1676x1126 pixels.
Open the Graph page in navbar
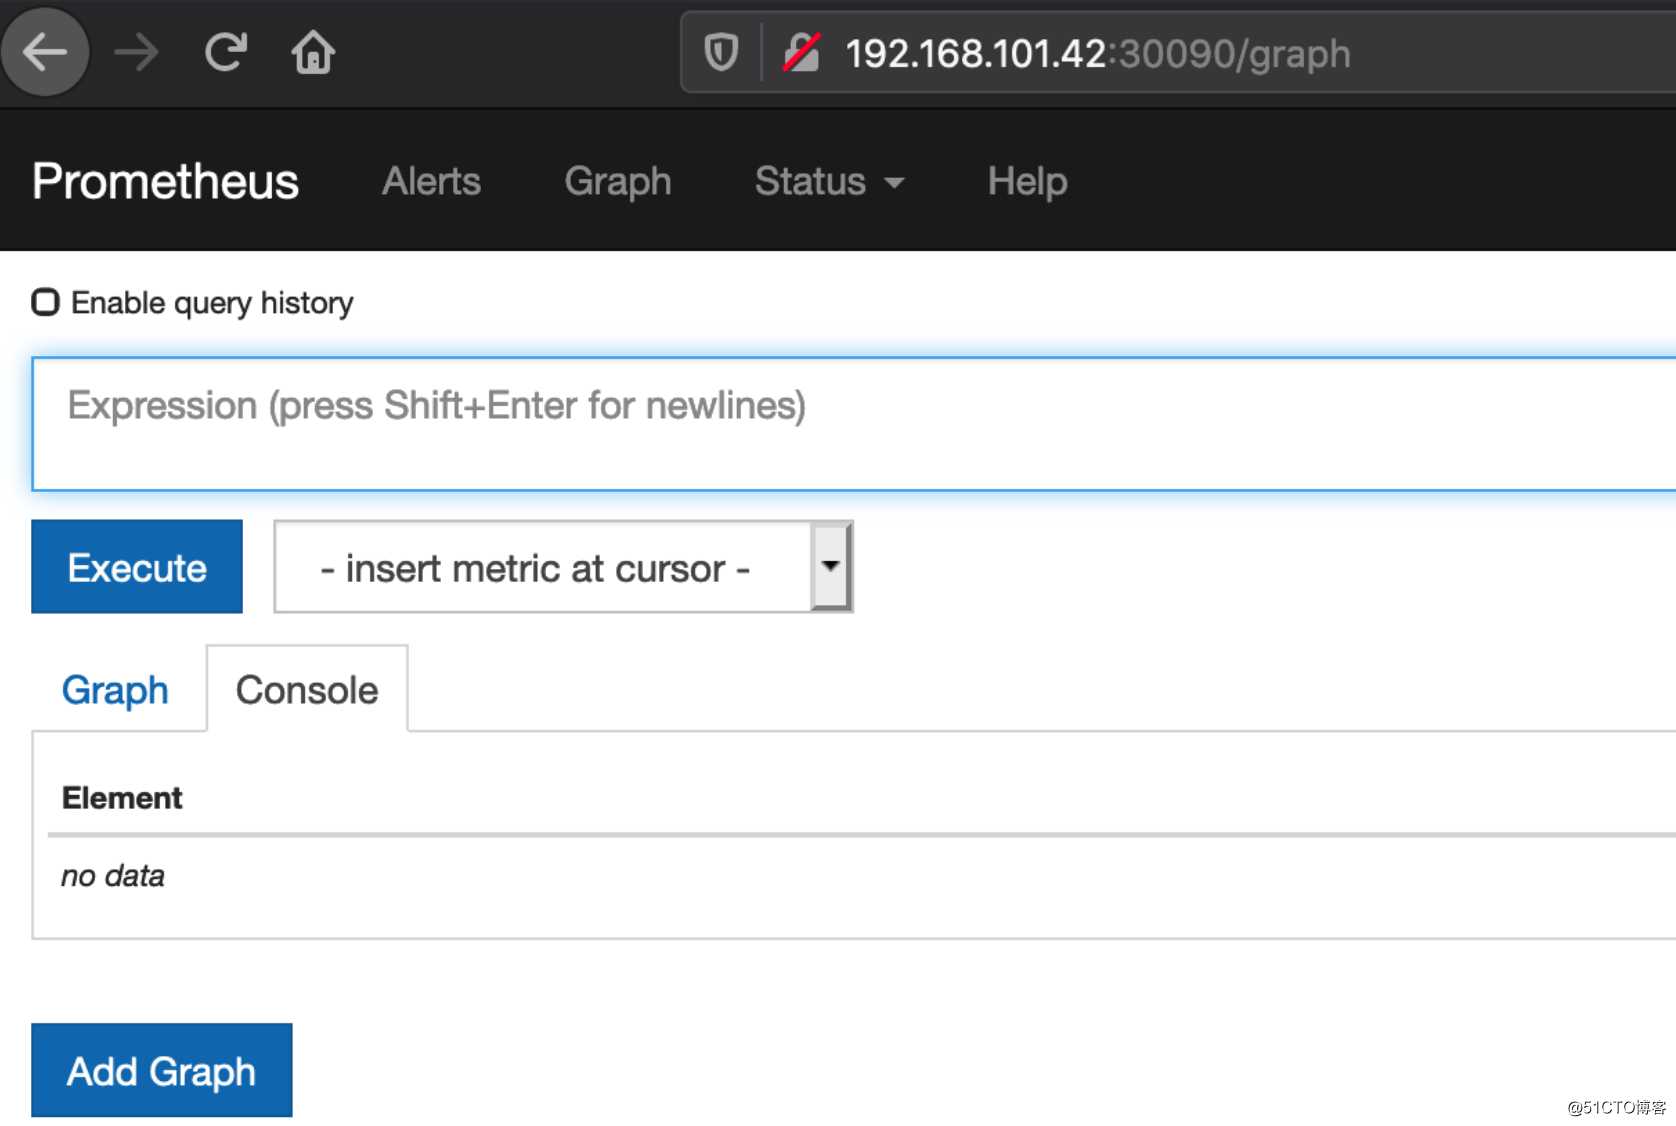[617, 181]
